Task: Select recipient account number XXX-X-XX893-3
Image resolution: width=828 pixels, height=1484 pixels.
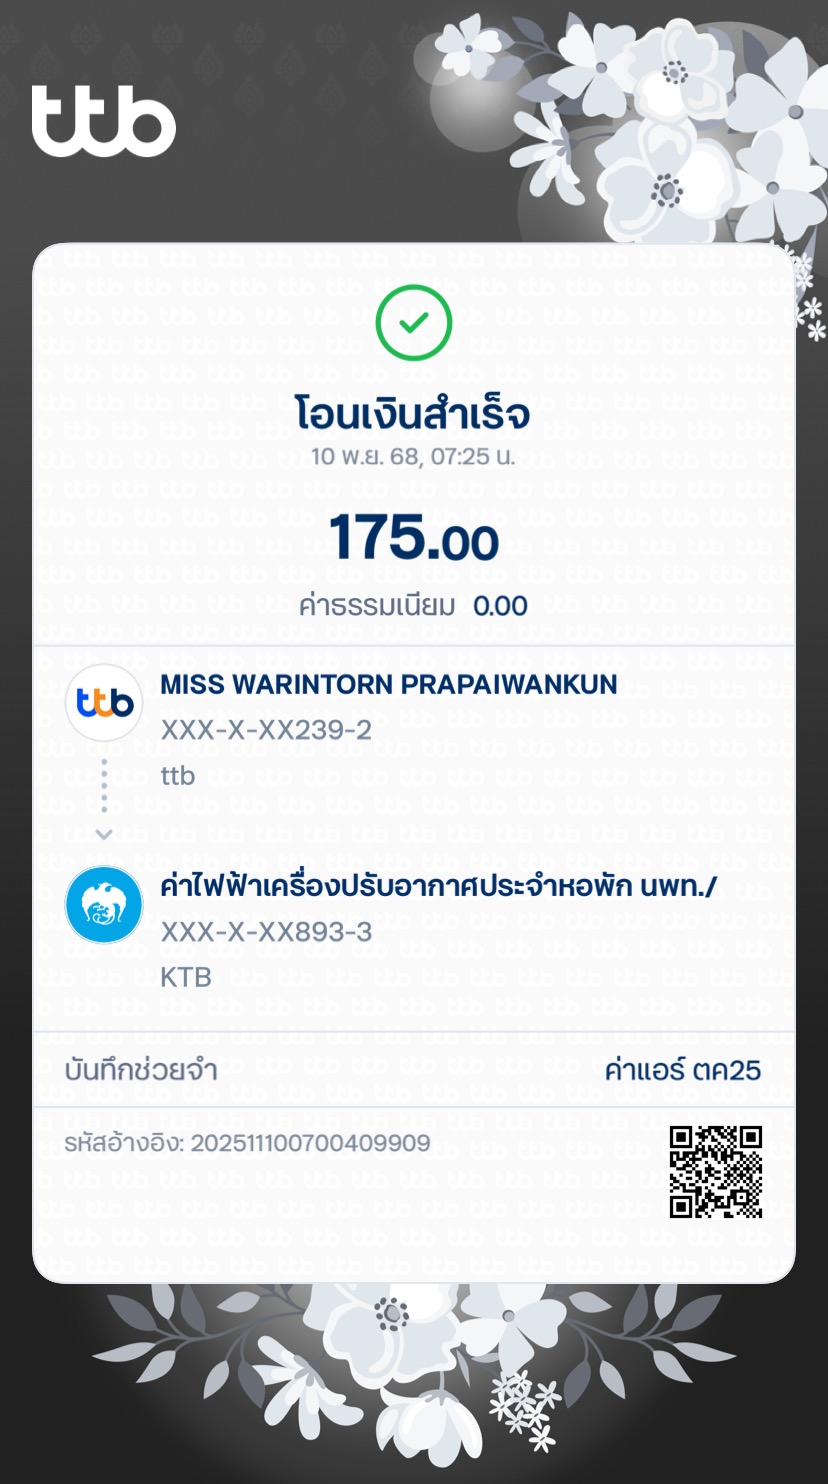Action: click(266, 932)
